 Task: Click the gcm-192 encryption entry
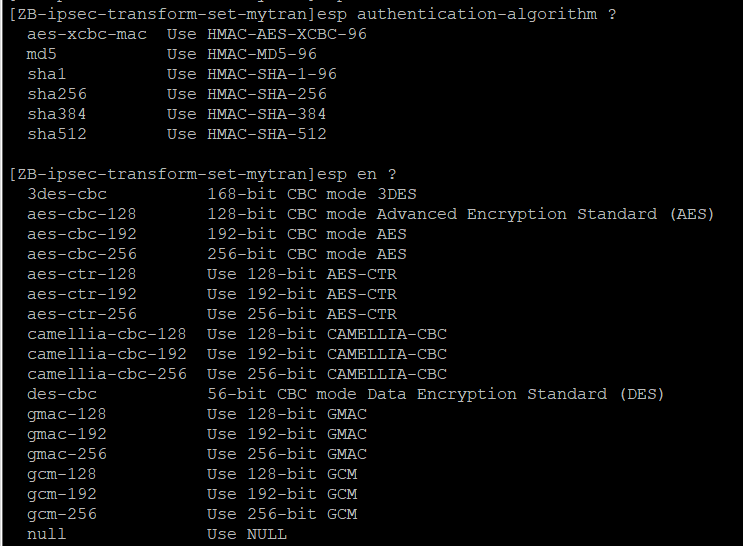point(62,494)
